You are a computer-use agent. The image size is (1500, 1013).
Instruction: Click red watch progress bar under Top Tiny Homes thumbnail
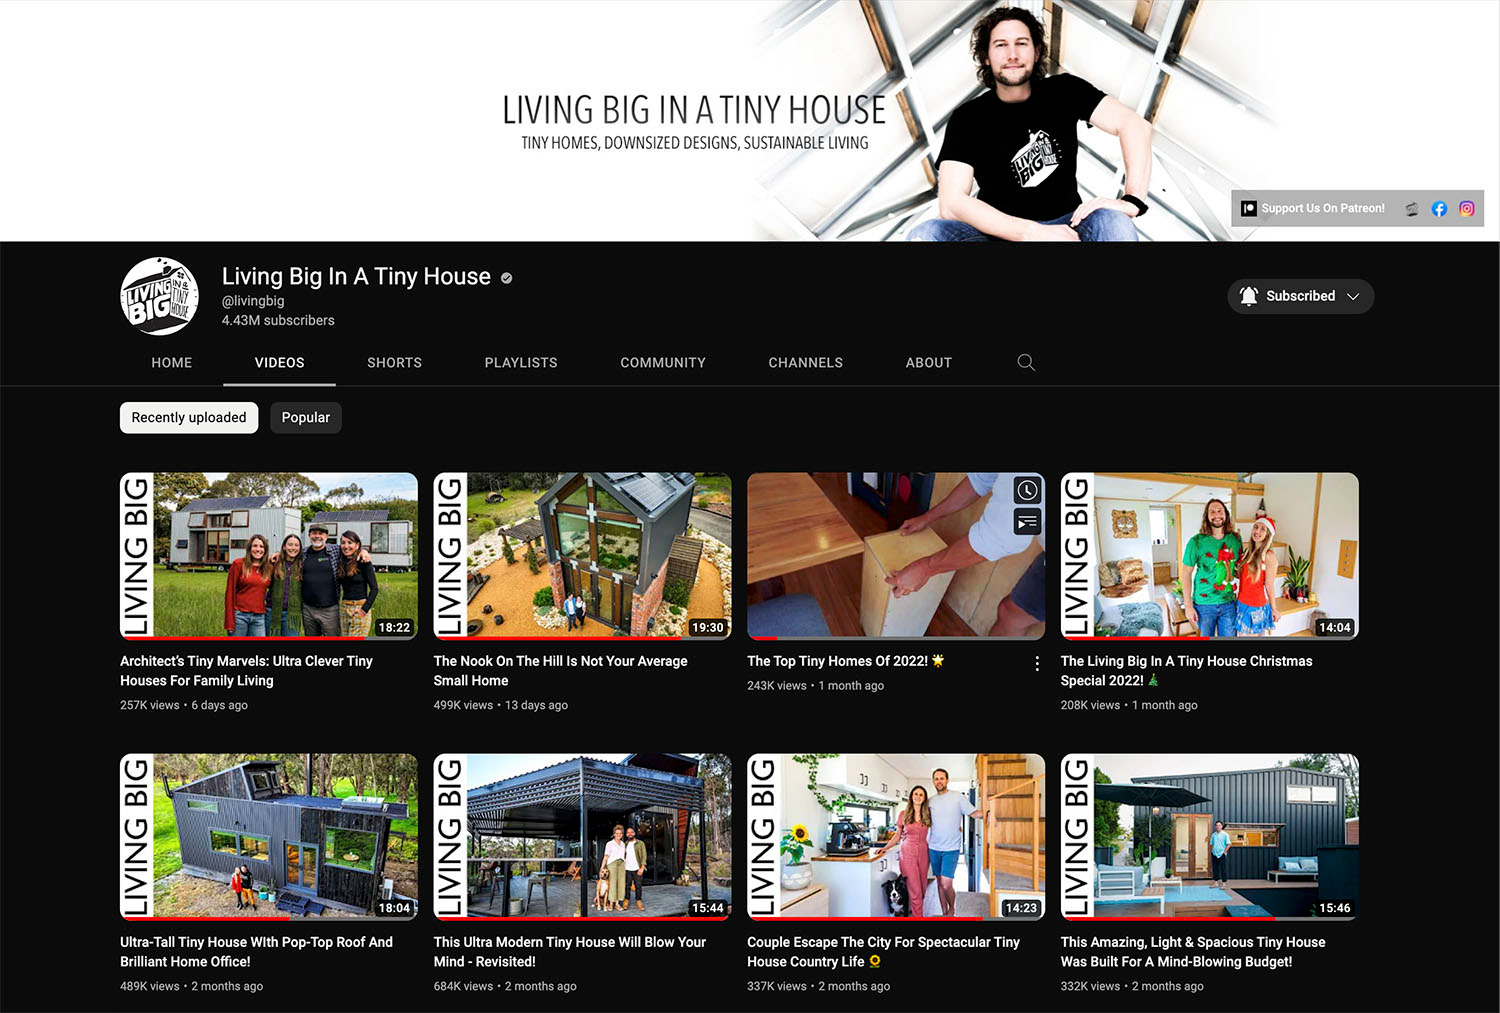pos(762,637)
